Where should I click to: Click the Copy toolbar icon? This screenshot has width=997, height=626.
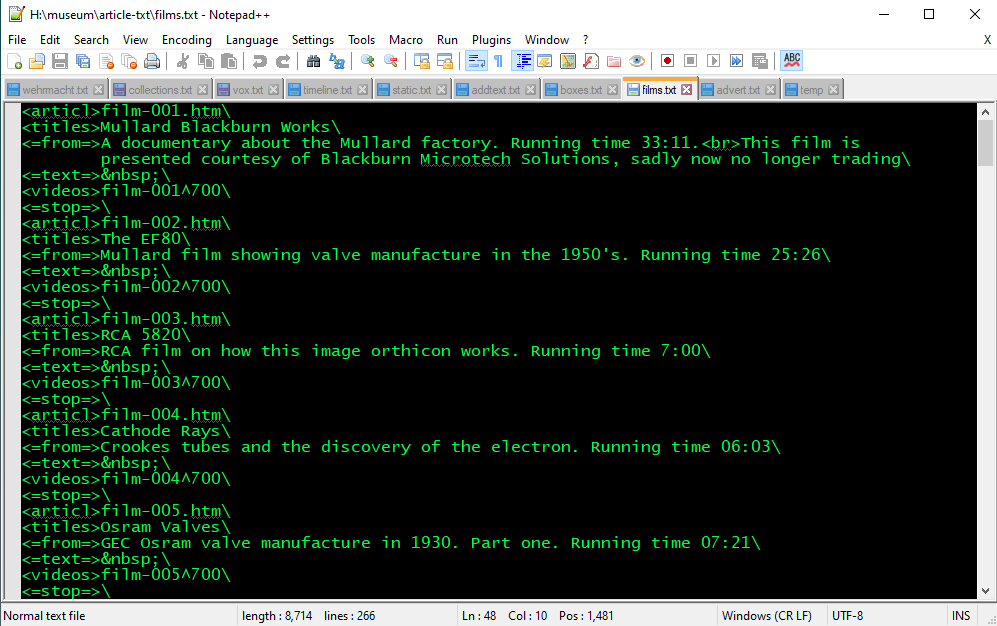pos(205,61)
